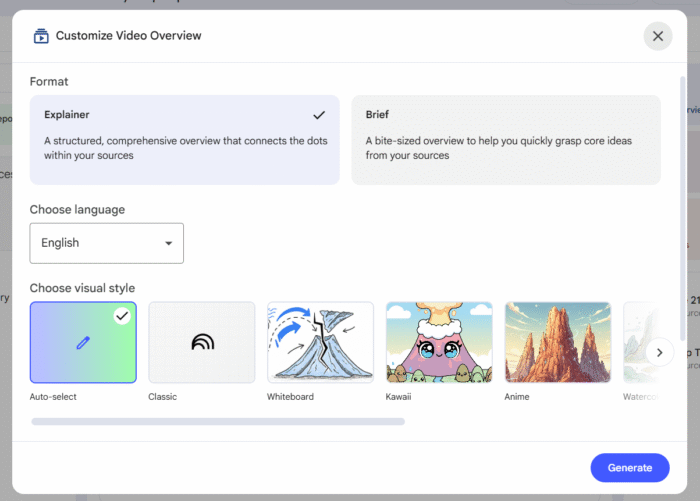This screenshot has width=700, height=501.
Task: Choose the Anime visual style
Action: click(x=558, y=342)
